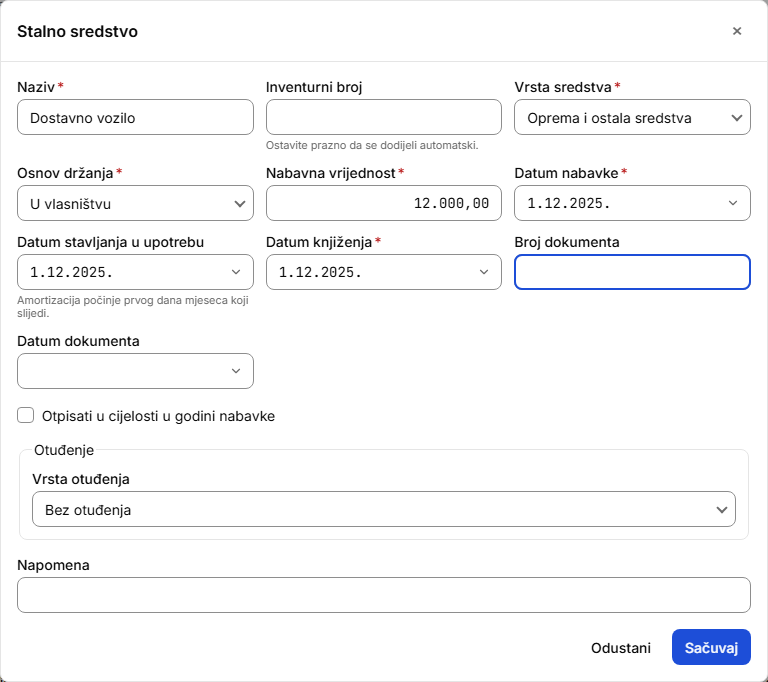Tick Otpisati u cijelosti u godini nabavke
This screenshot has height=682, width=768.
tap(25, 415)
